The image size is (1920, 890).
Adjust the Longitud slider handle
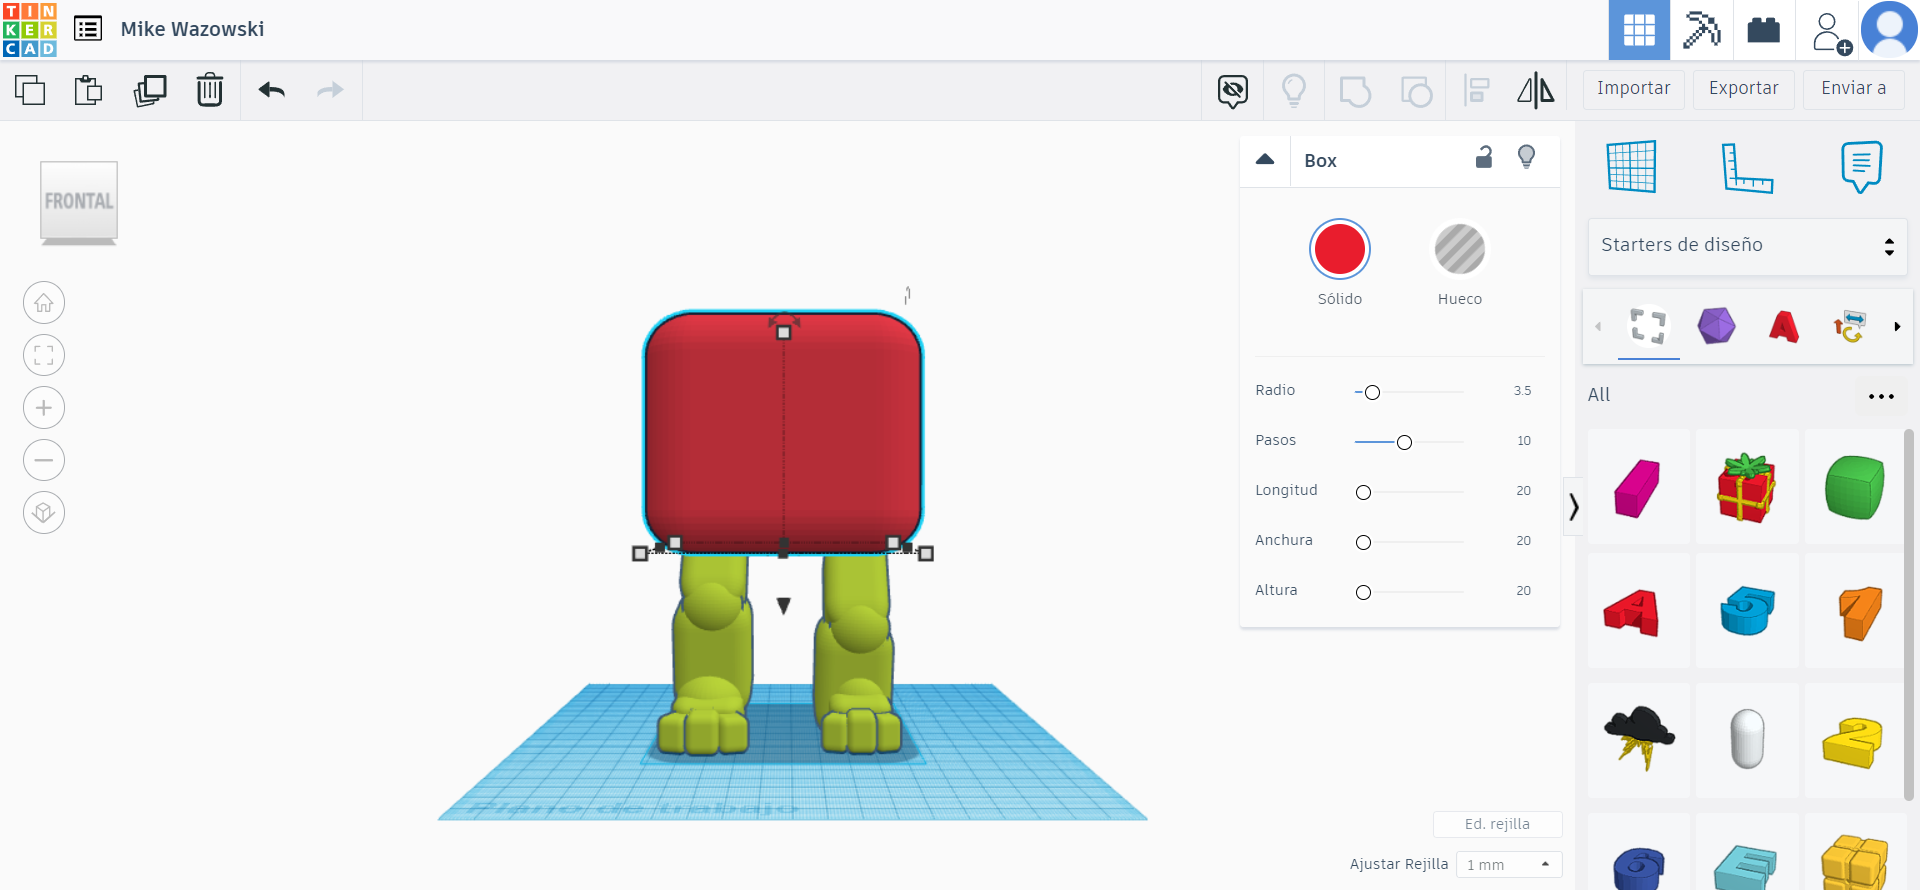tap(1363, 492)
